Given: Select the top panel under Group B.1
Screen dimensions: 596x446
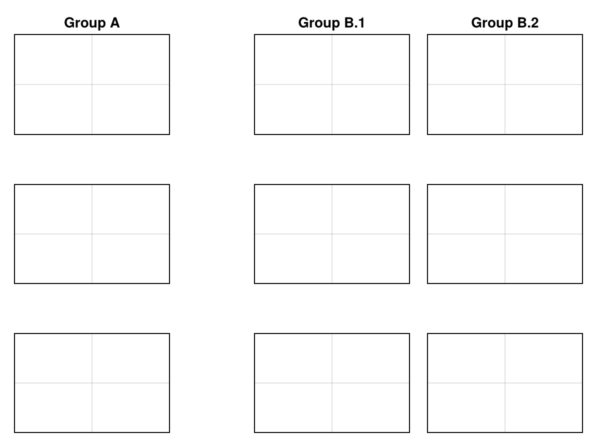Looking at the screenshot, I should pos(332,84).
